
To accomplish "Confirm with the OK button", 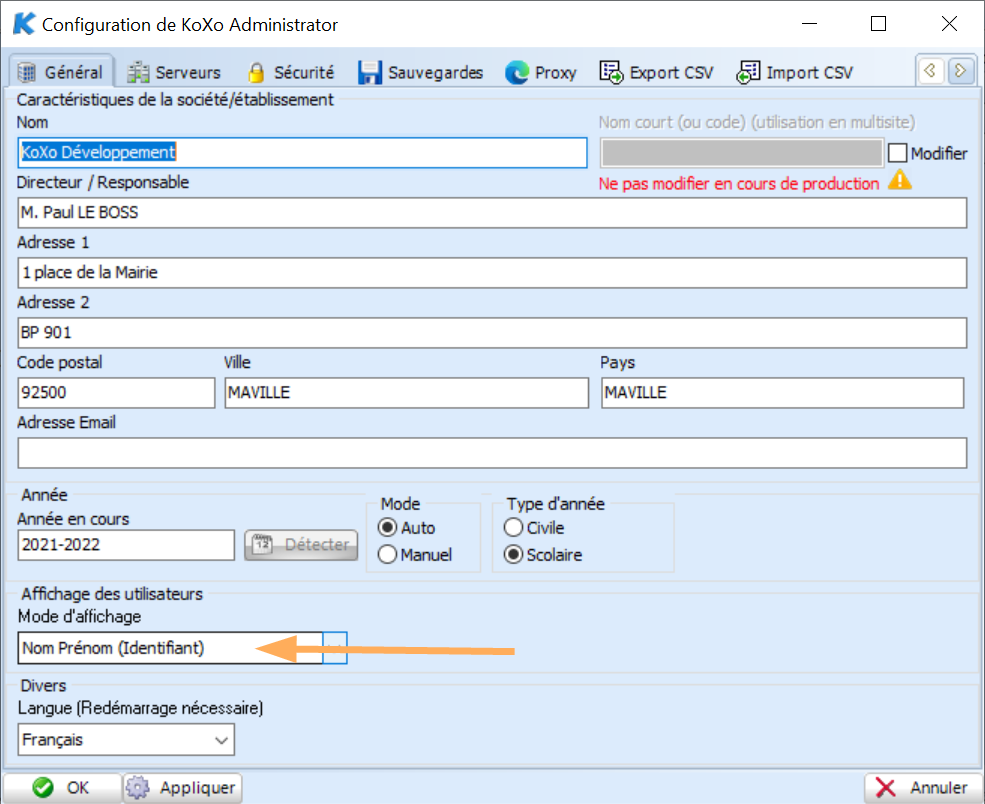I will point(62,788).
